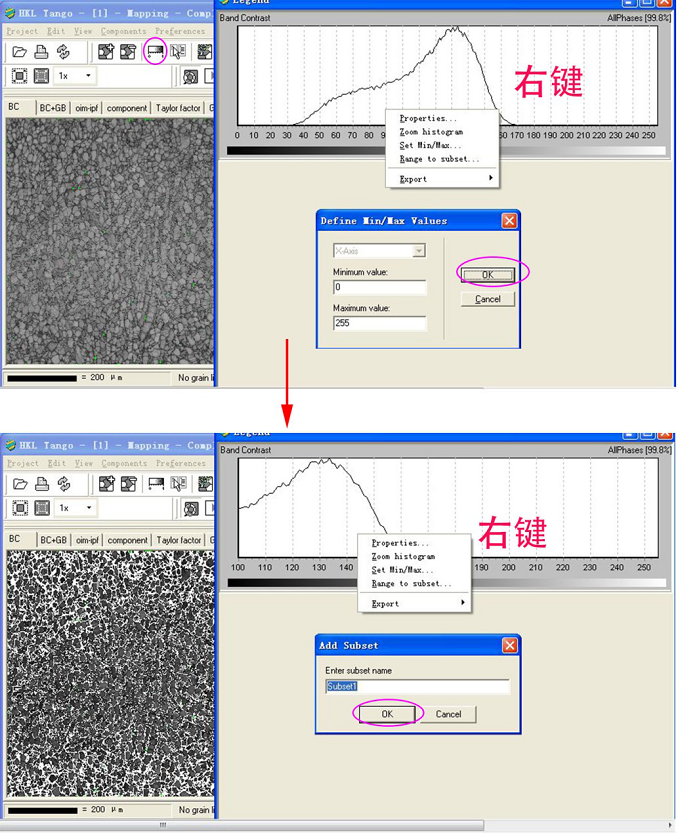Image resolution: width=680 pixels, height=833 pixels.
Task: Open X-Axis combo box in Define Min/Max Values
Action: click(379, 251)
